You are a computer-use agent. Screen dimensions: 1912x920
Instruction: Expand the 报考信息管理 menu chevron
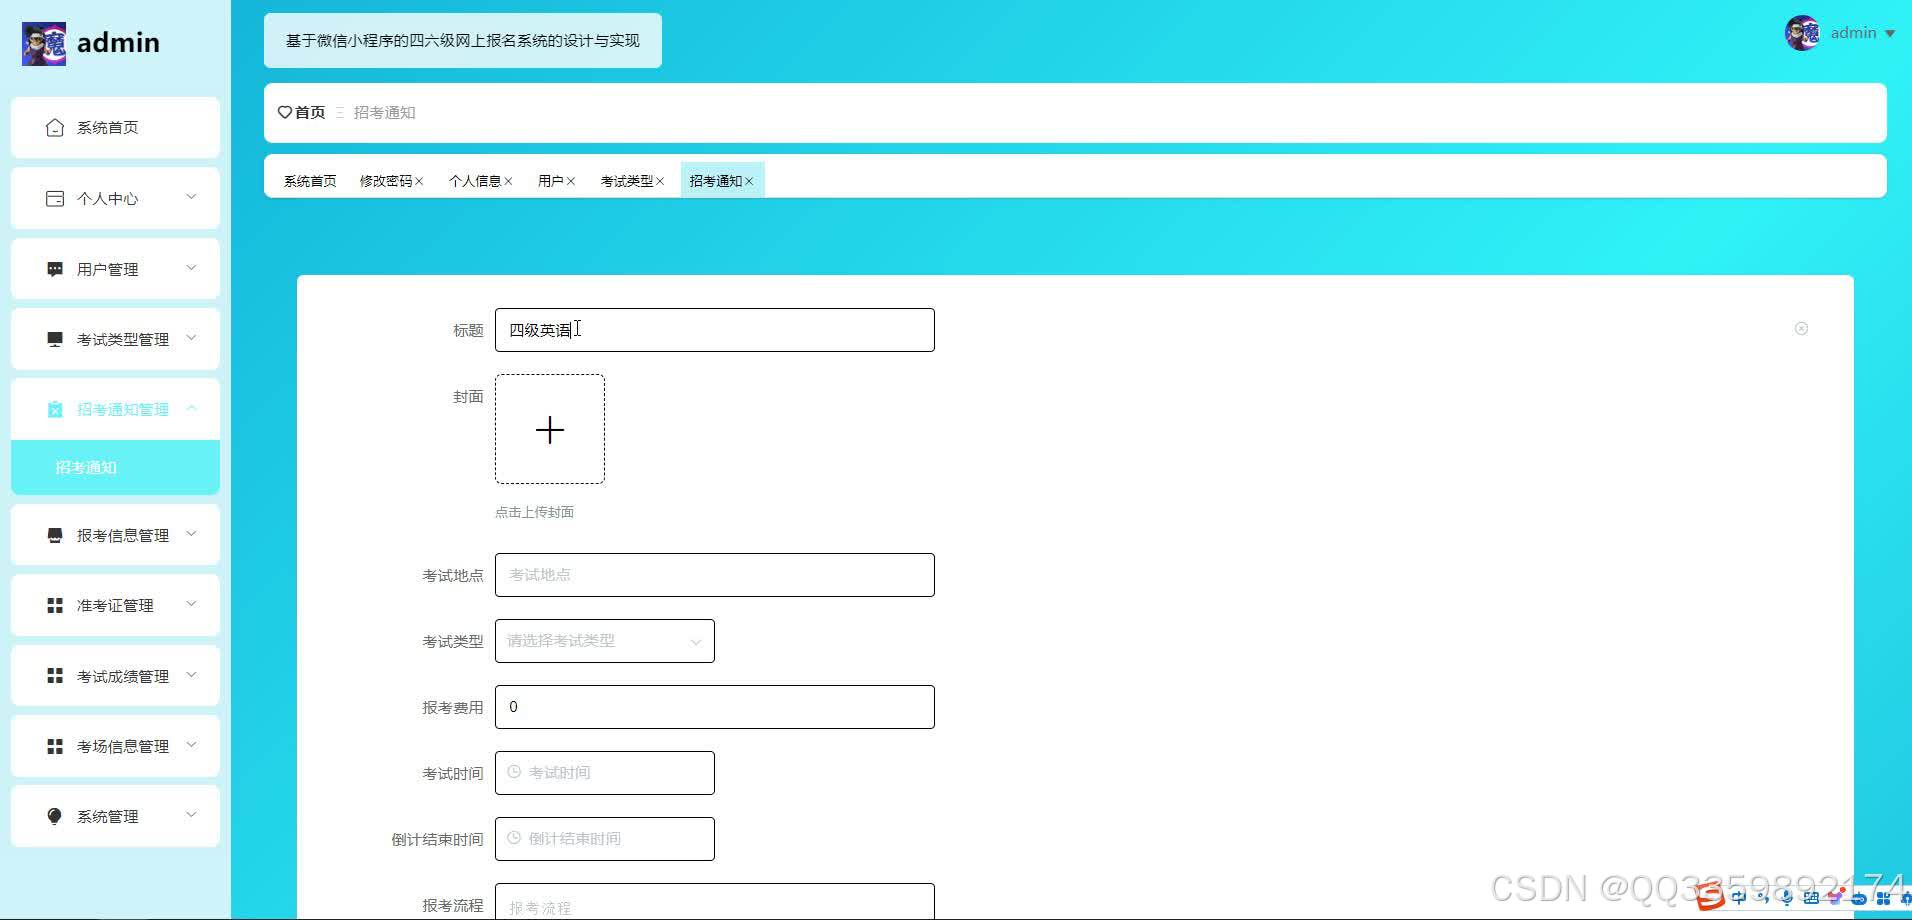(191, 534)
